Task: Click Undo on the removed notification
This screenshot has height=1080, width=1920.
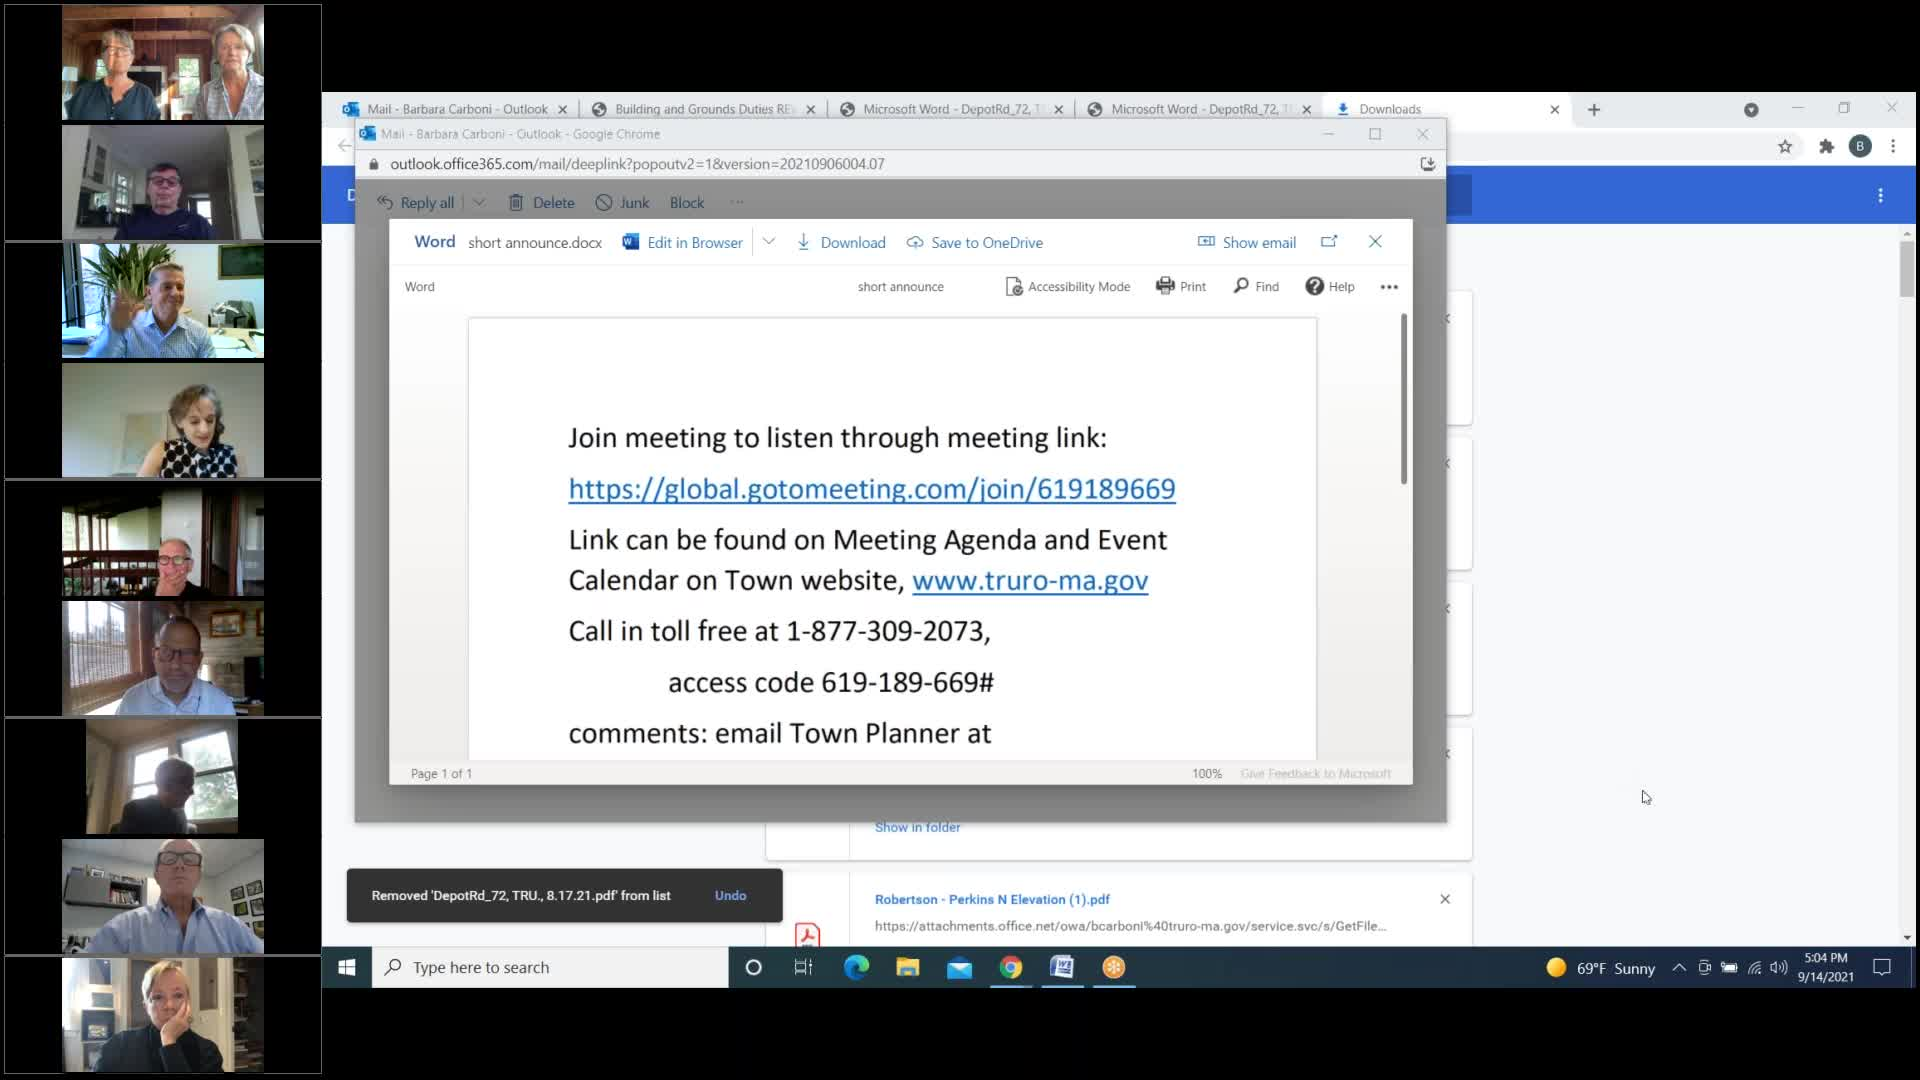Action: click(x=730, y=895)
